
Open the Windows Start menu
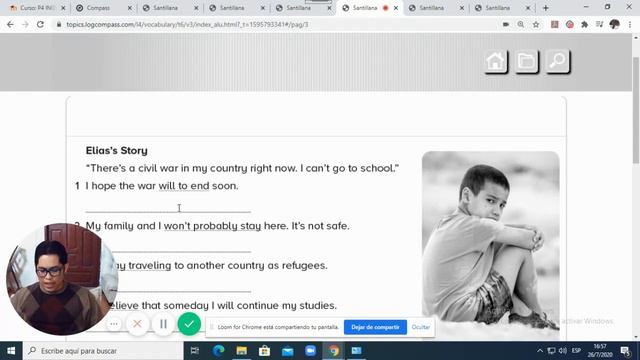pos(11,351)
